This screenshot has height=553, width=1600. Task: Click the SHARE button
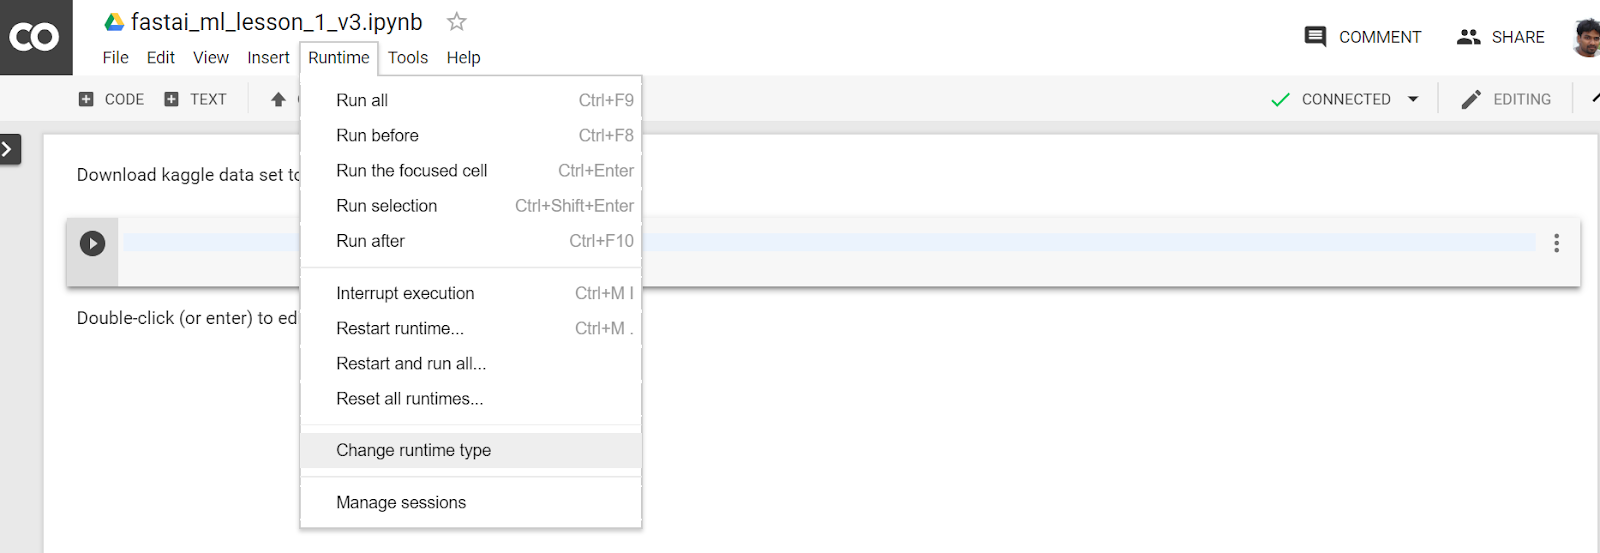coord(1500,37)
